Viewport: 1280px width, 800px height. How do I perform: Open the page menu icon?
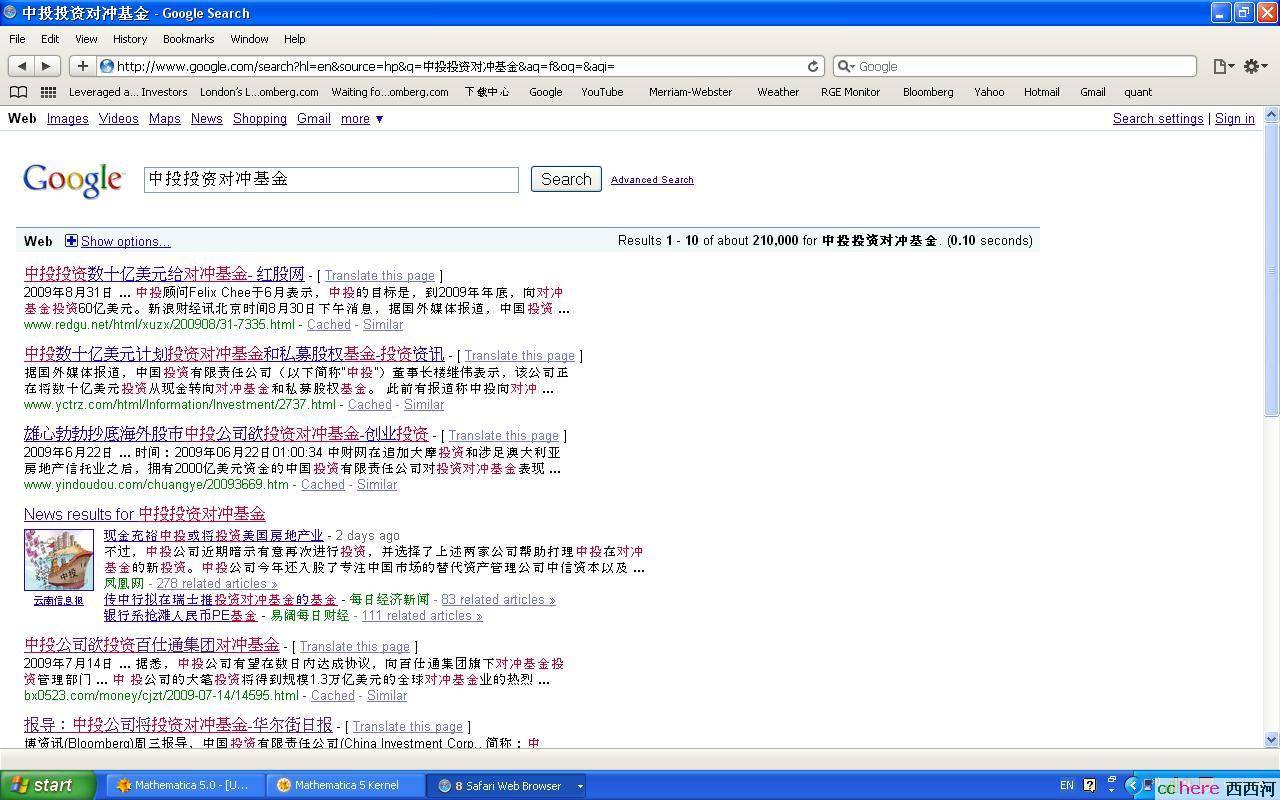[1223, 66]
